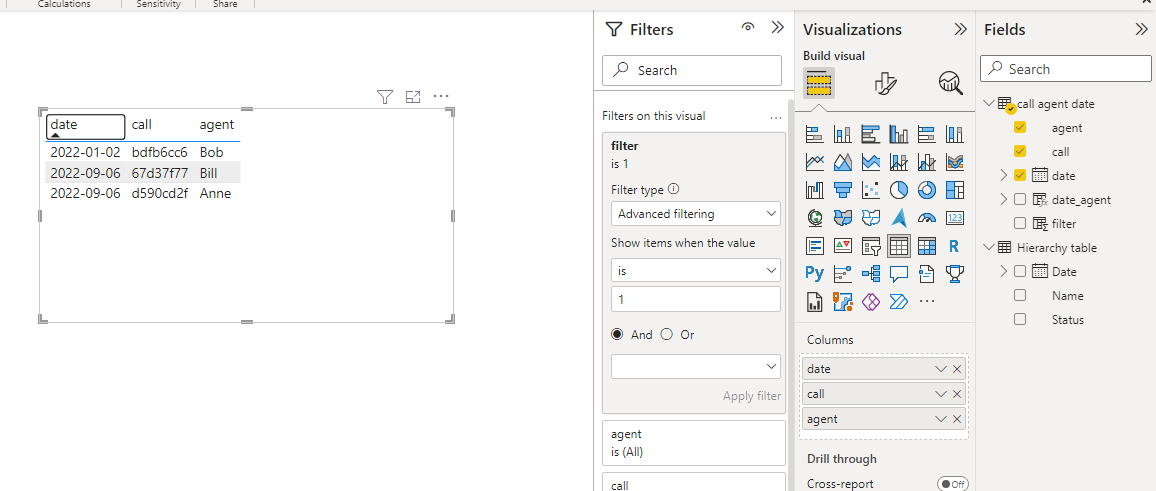Select the scatter chart visualization
This screenshot has height=491, width=1156.
pyautogui.click(x=870, y=190)
